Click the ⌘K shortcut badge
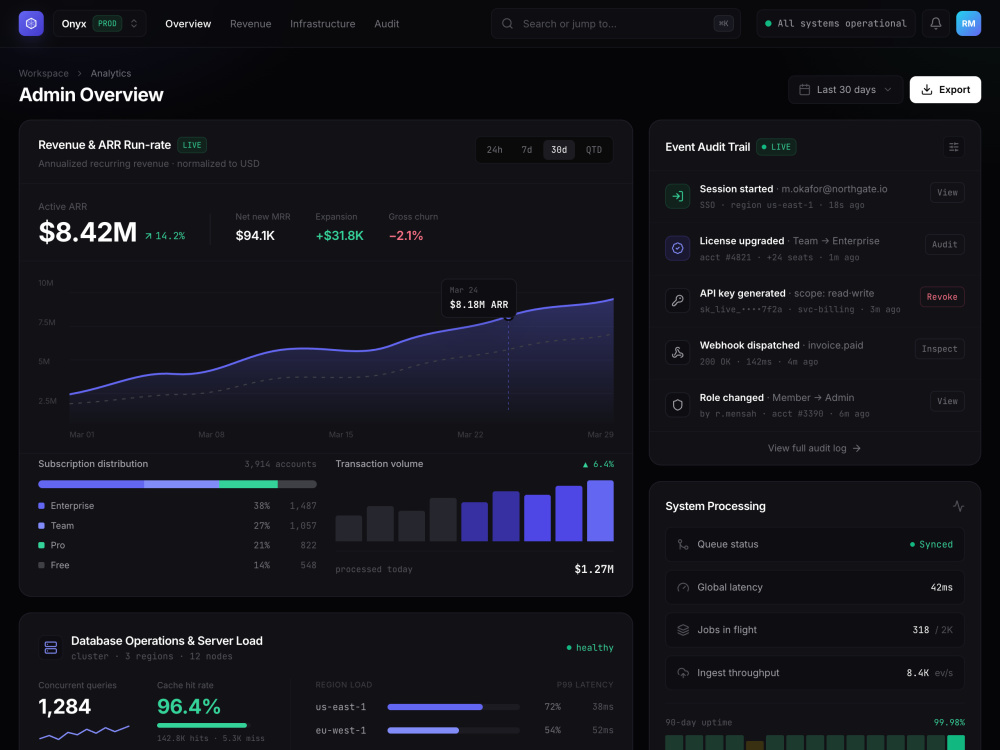Image resolution: width=1000 pixels, height=750 pixels. (x=723, y=24)
